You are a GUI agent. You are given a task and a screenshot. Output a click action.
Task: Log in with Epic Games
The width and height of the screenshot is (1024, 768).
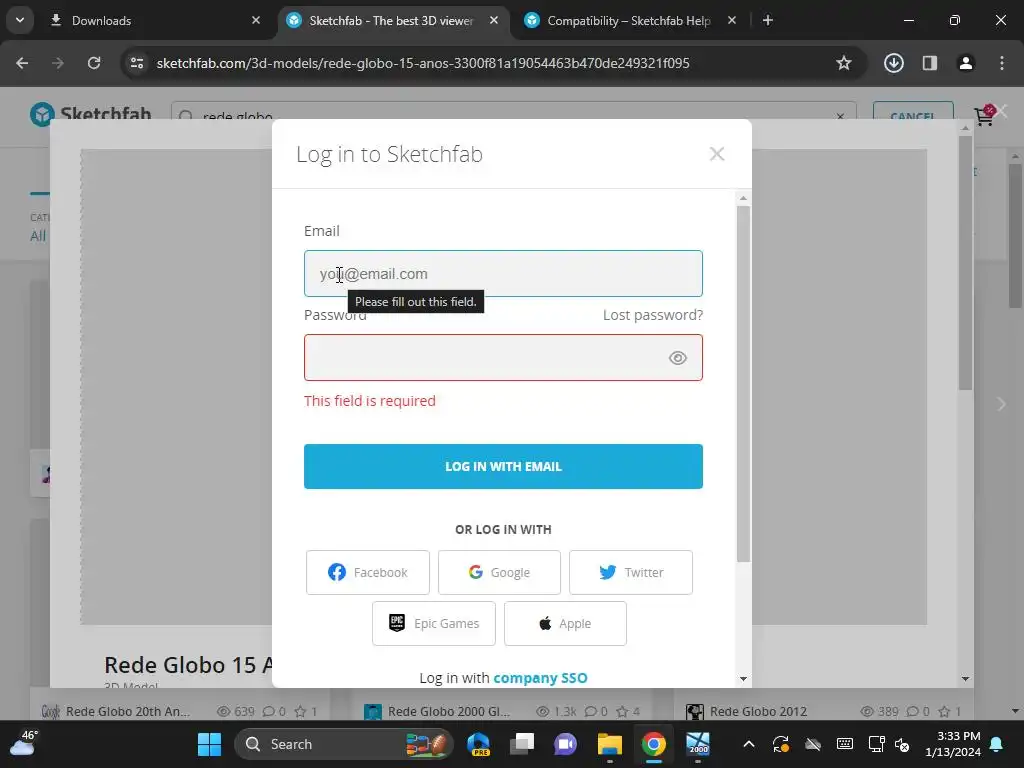(434, 624)
